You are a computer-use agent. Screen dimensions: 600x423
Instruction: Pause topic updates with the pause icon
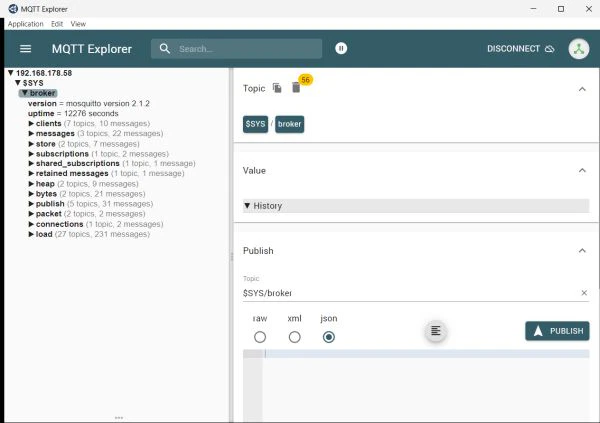point(342,48)
